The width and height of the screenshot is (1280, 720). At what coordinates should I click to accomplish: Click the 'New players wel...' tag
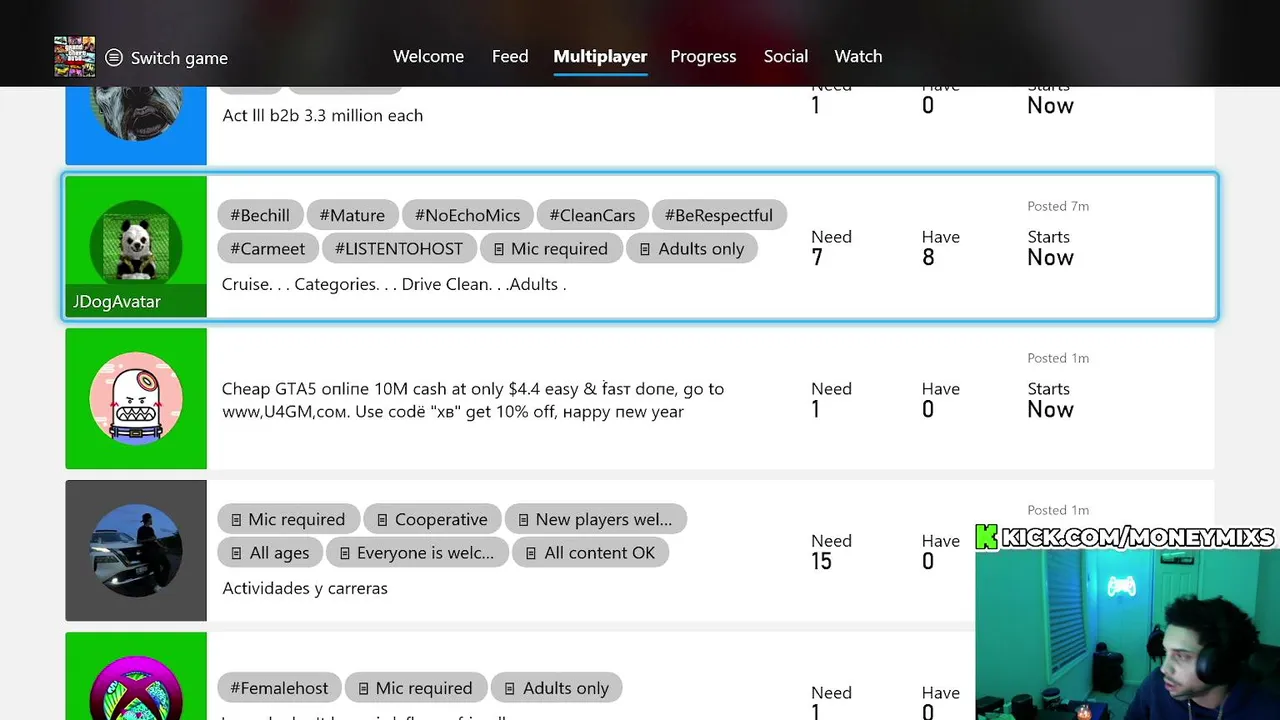tap(595, 519)
